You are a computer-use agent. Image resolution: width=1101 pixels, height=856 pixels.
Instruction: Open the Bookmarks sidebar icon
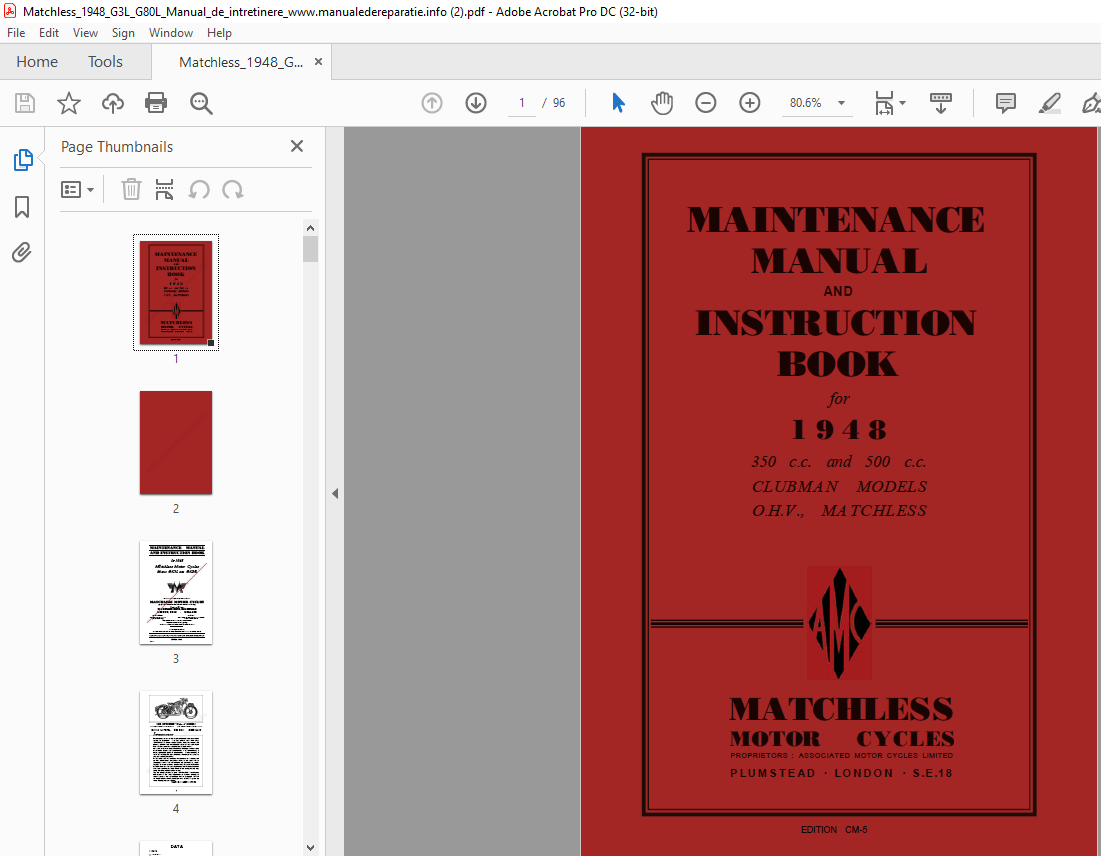22,207
